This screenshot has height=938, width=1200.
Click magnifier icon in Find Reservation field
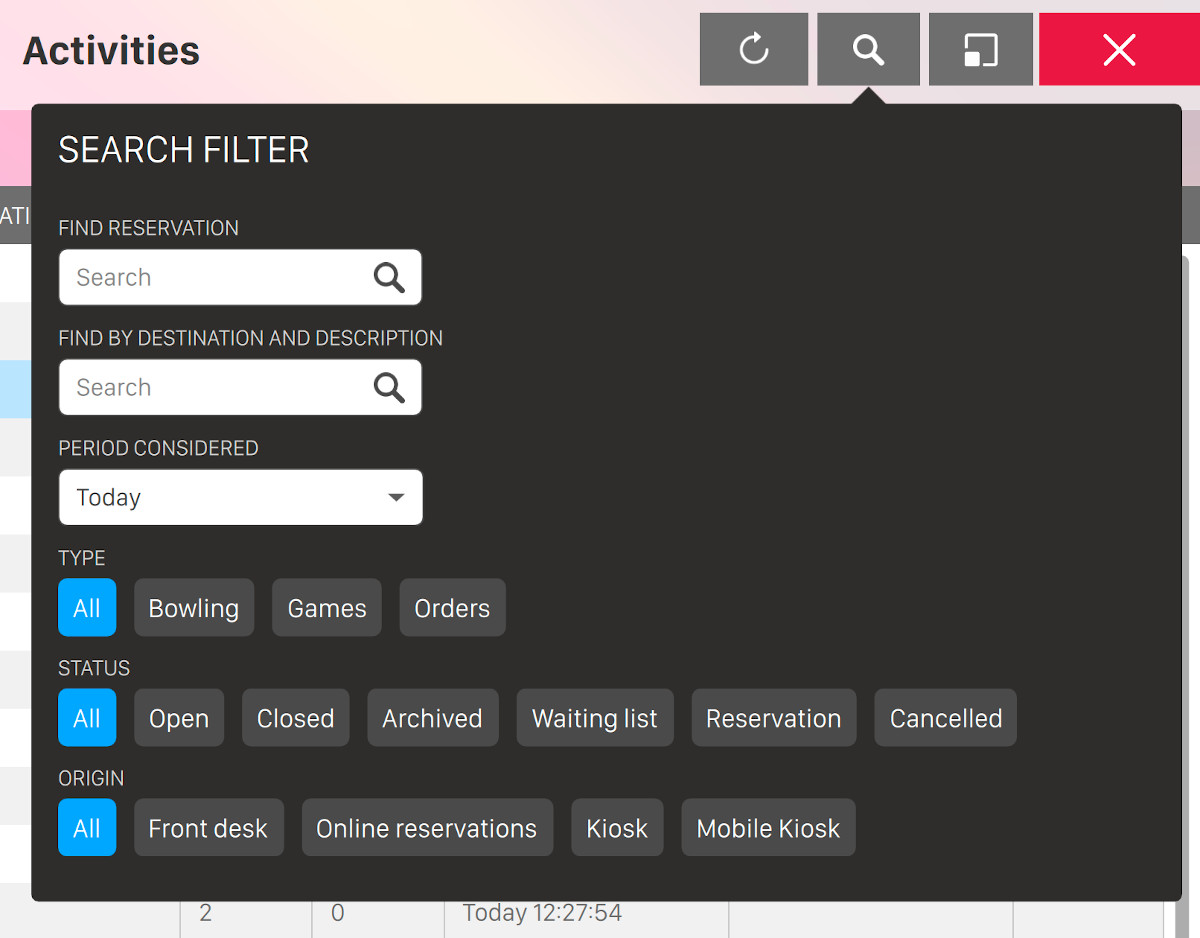point(389,277)
